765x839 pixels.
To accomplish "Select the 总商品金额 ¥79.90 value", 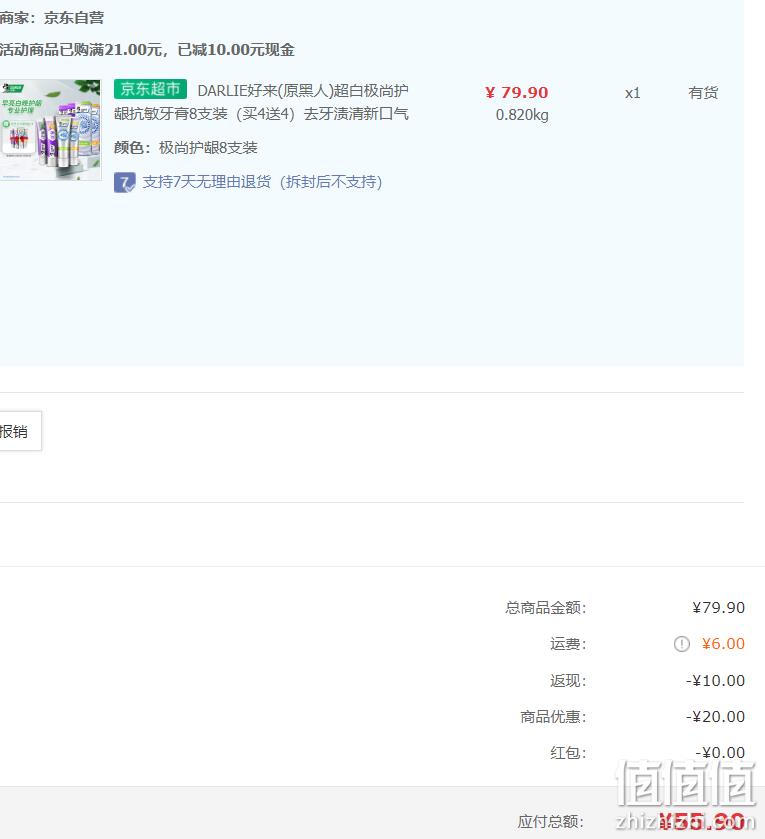I will point(718,608).
